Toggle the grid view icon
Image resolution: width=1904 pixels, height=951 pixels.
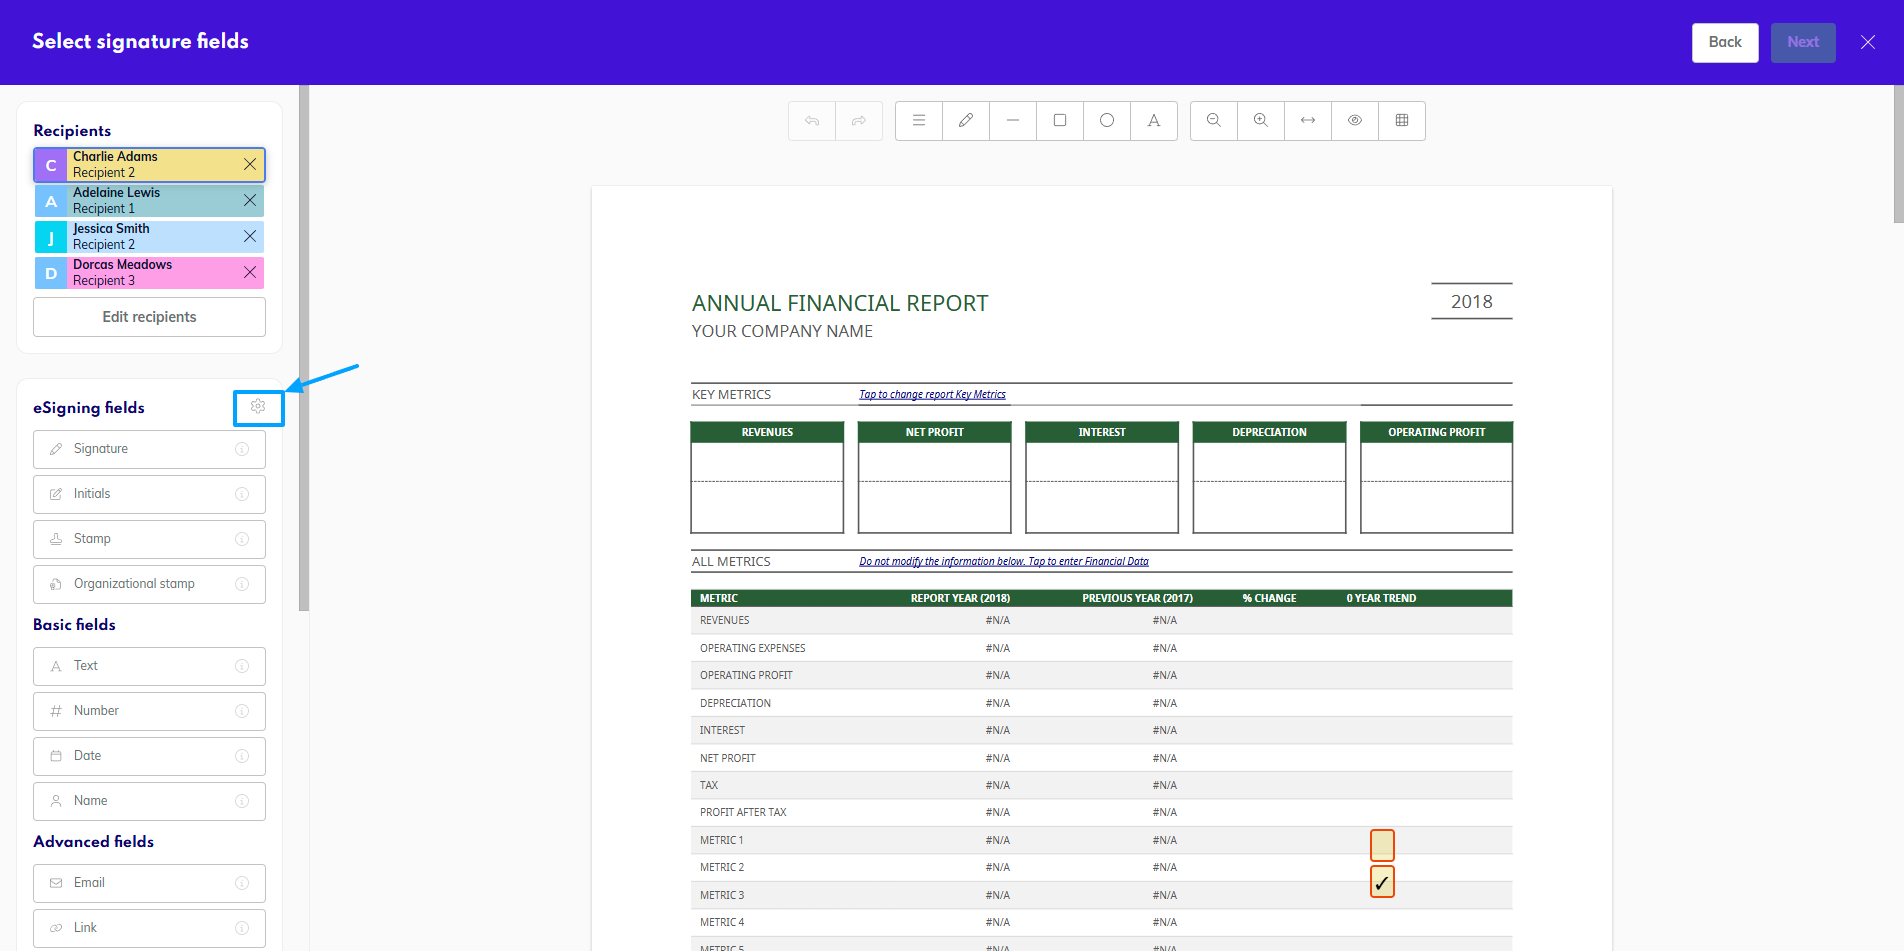pyautogui.click(x=1402, y=121)
